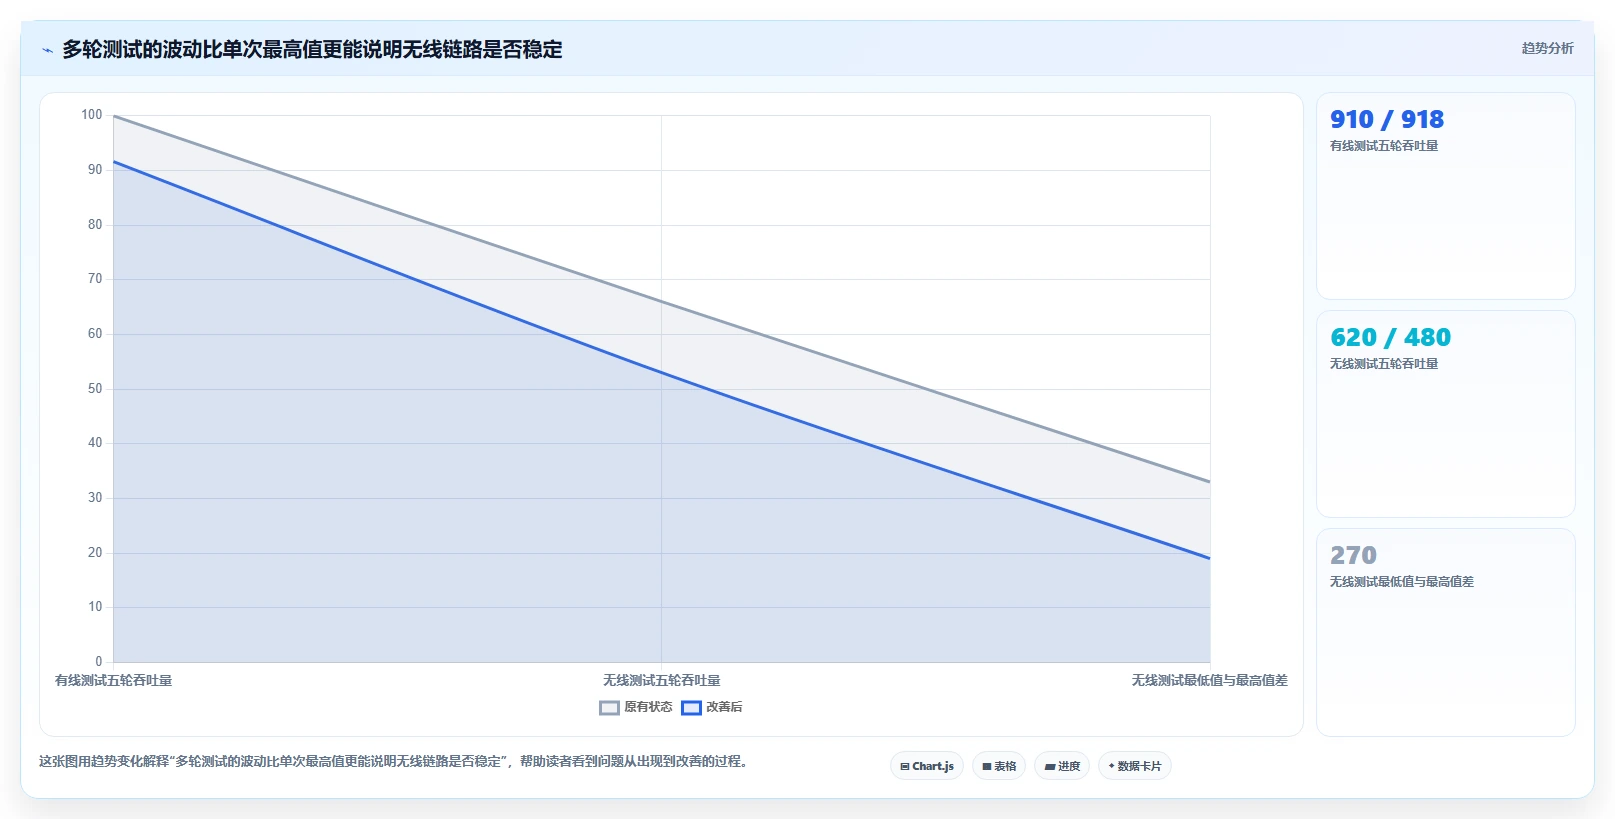Viewport: 1615px width, 819px height.
Task: Click the x-axis label 有线测试五轮吞吐量
Action: [113, 680]
